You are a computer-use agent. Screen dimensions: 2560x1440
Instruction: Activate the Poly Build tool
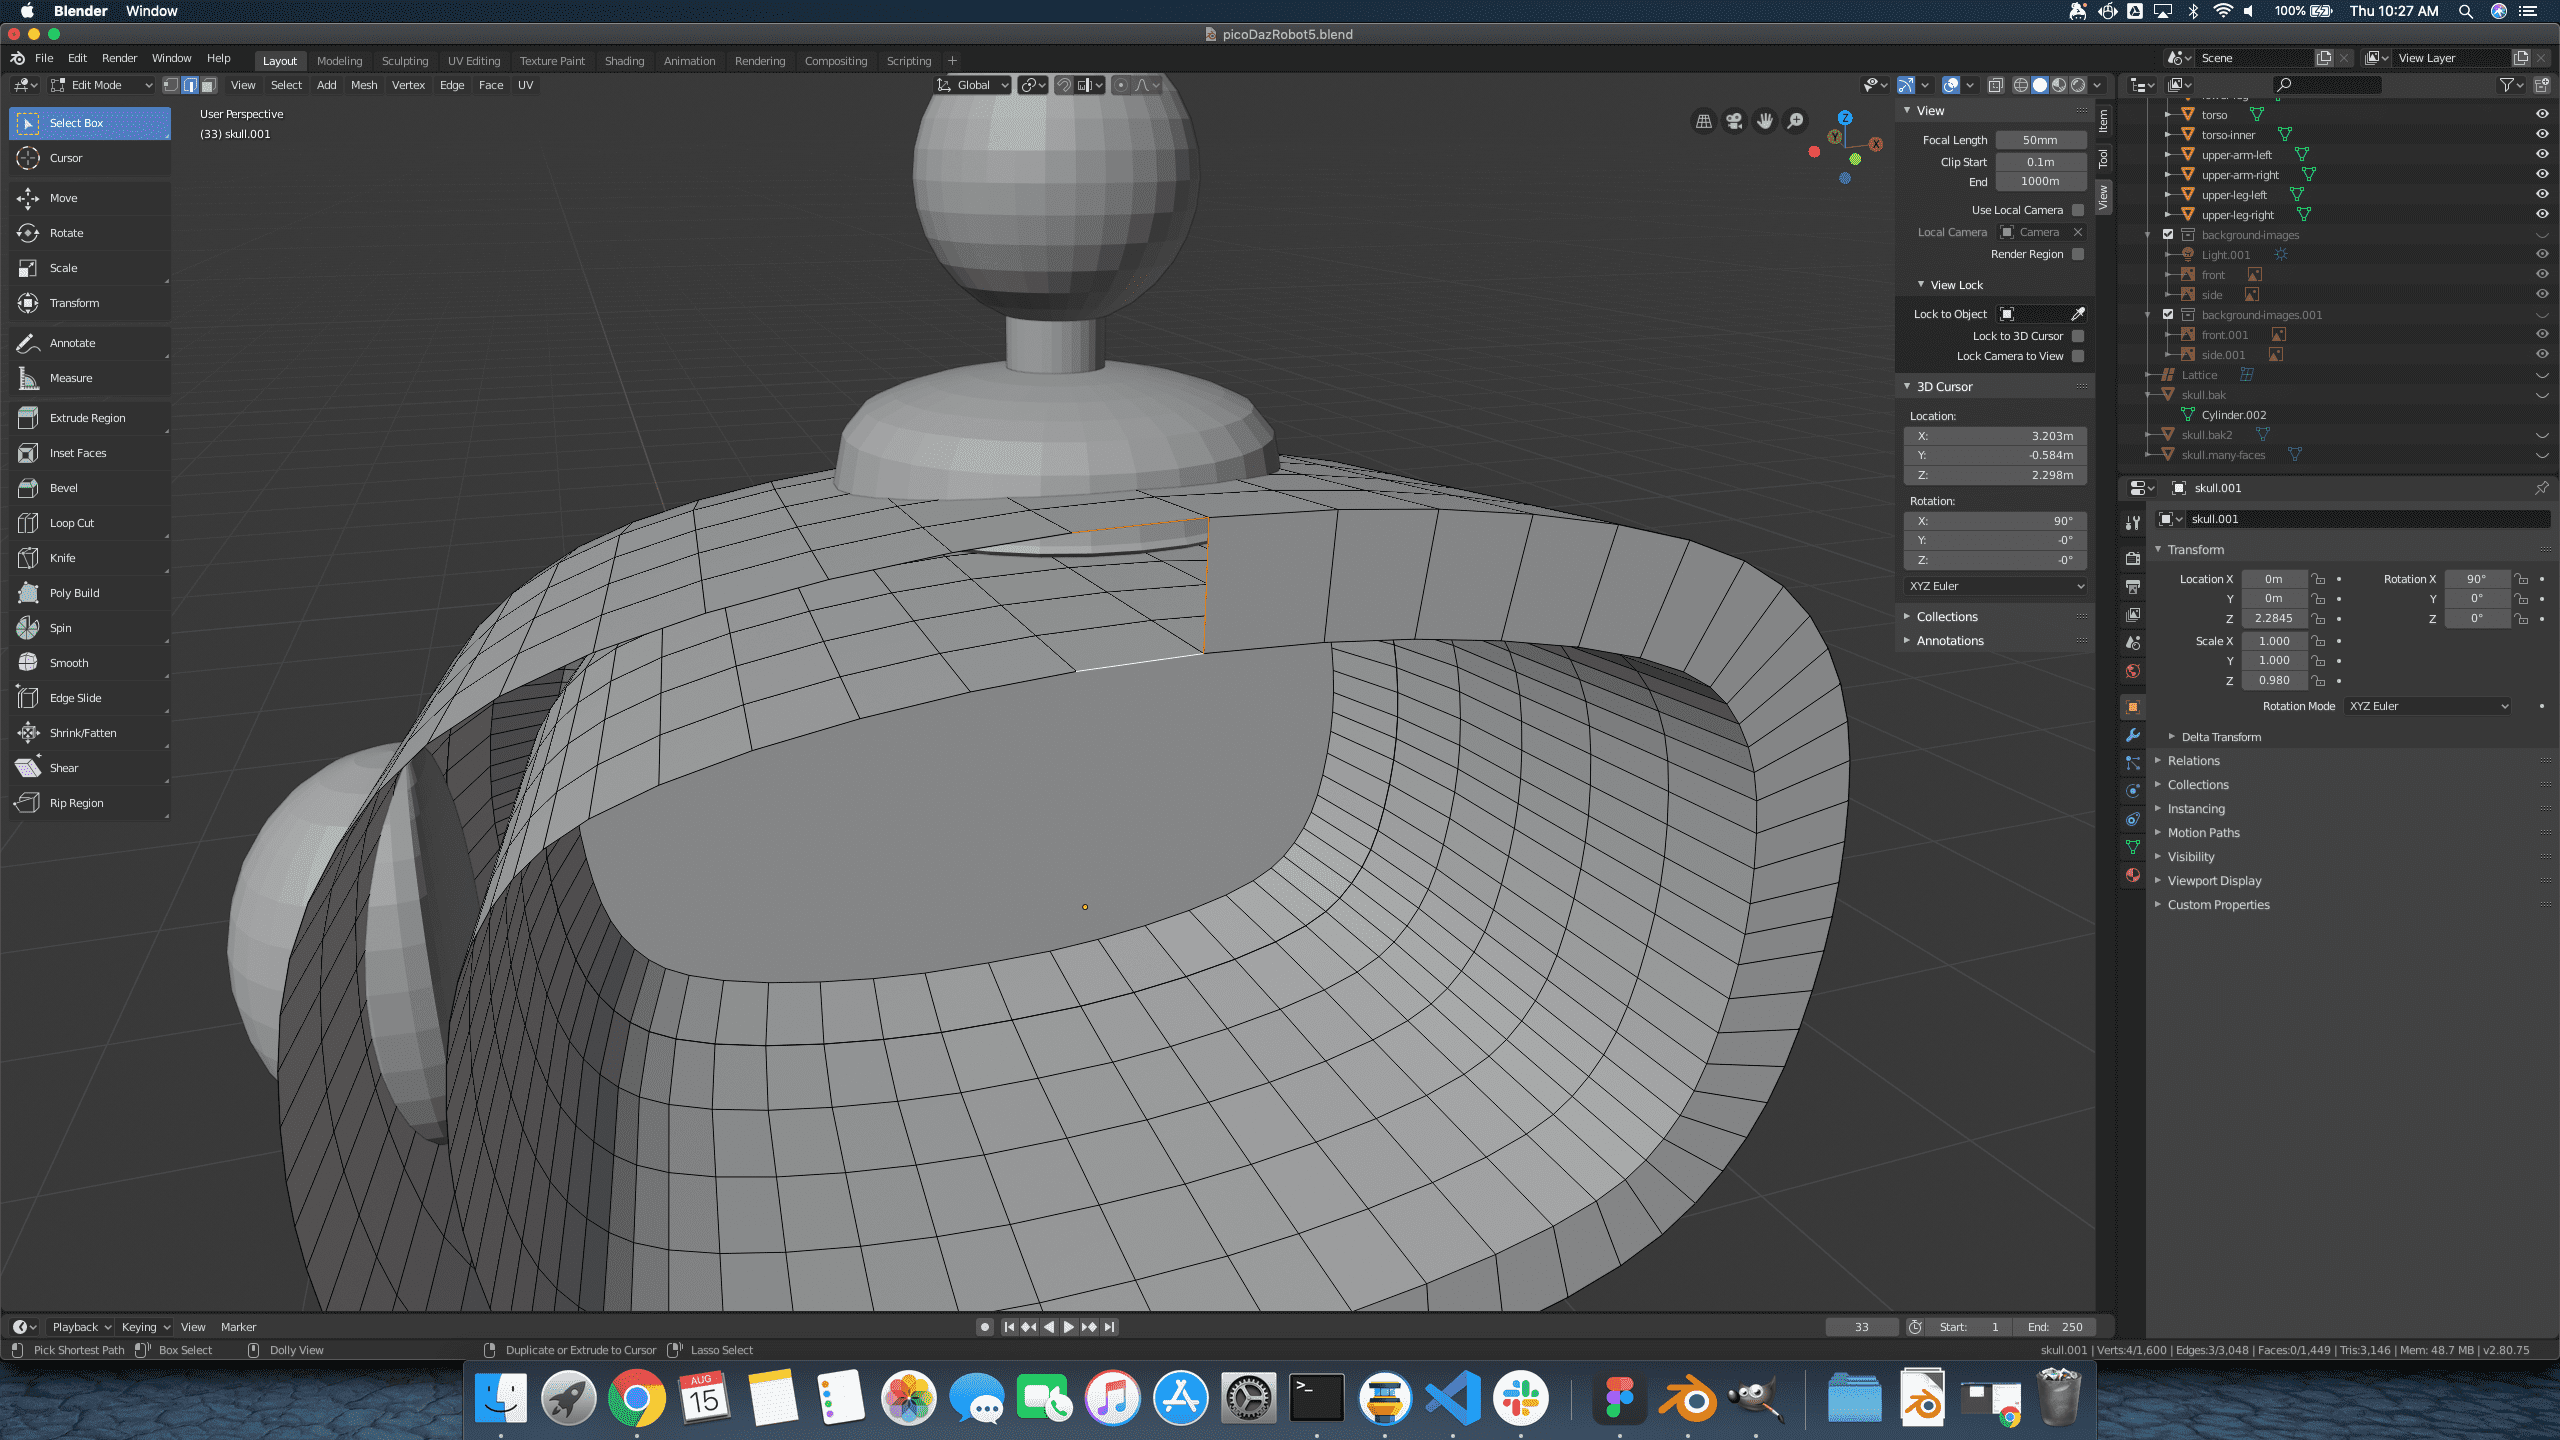coord(89,593)
